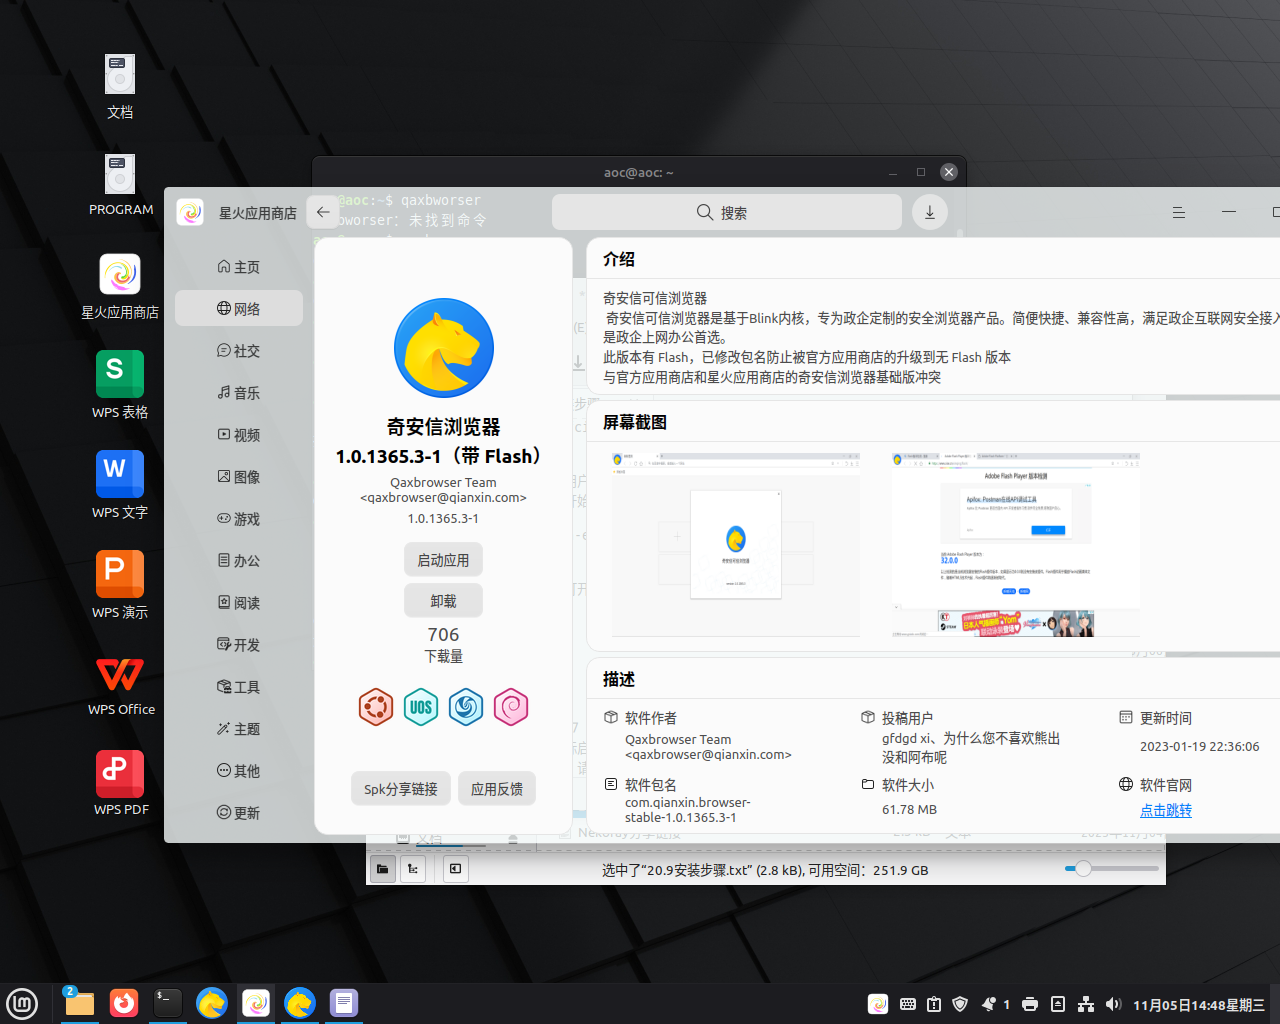
Task: Go to the 主页 category
Action: click(x=239, y=267)
